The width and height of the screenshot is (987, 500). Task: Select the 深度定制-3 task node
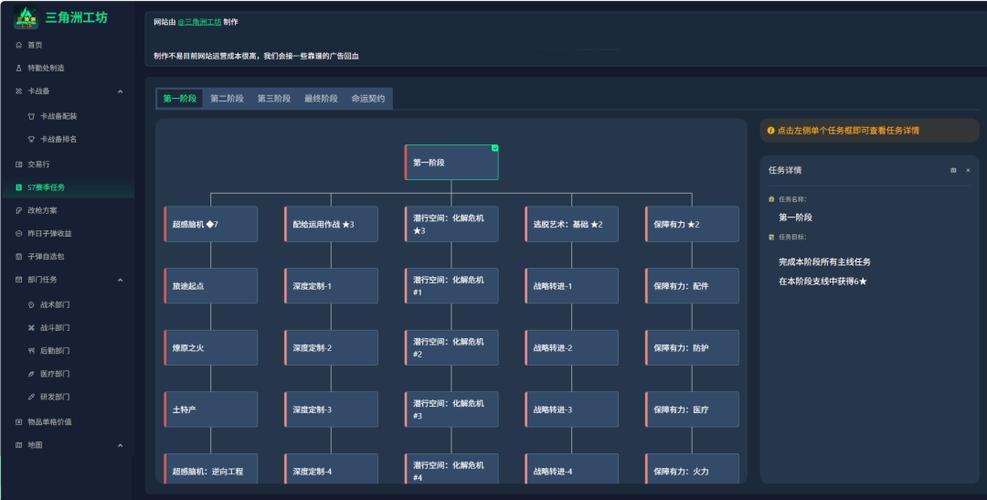point(331,409)
